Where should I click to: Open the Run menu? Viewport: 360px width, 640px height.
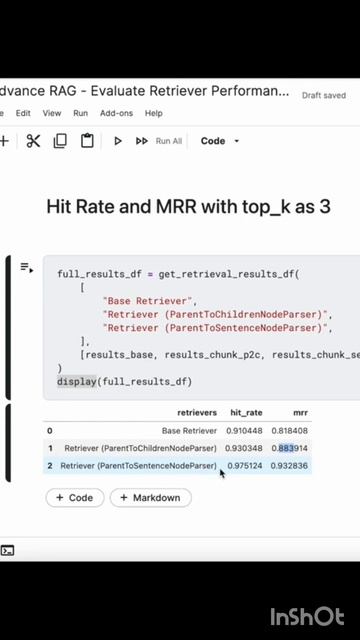(80, 113)
